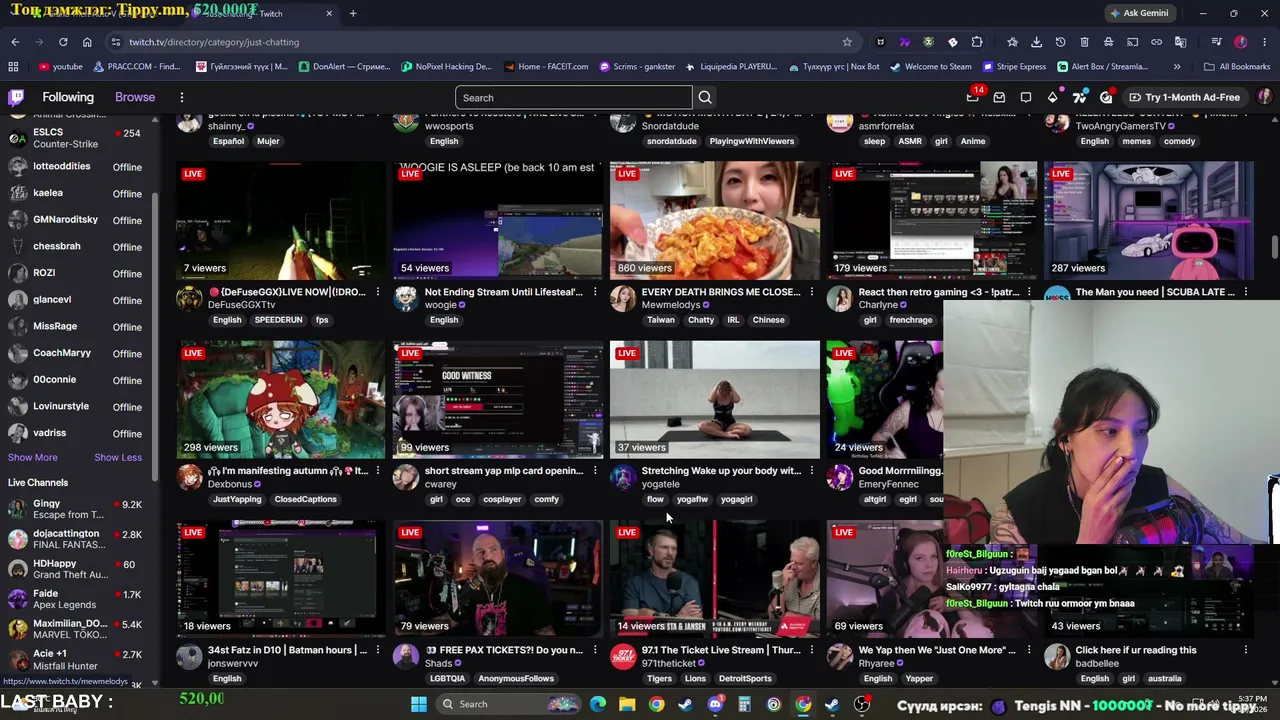This screenshot has height=720, width=1280.
Task: Open site information icon in address bar
Action: 116,42
